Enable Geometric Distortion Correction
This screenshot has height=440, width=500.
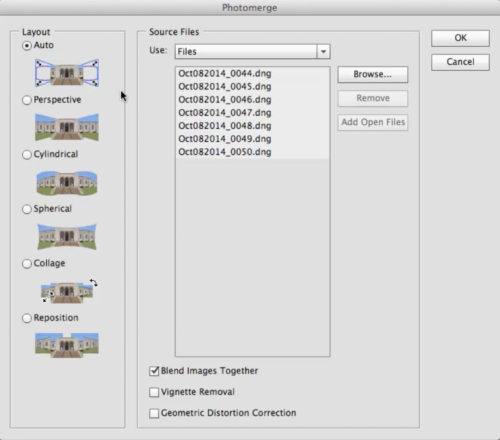tap(154, 413)
